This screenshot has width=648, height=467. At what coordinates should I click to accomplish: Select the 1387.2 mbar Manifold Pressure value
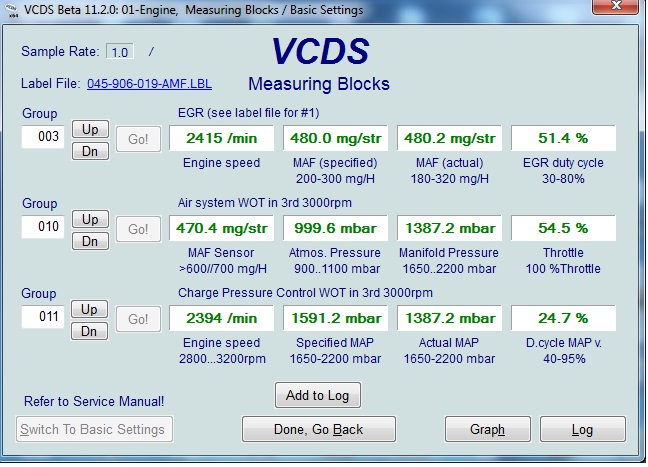pos(450,228)
